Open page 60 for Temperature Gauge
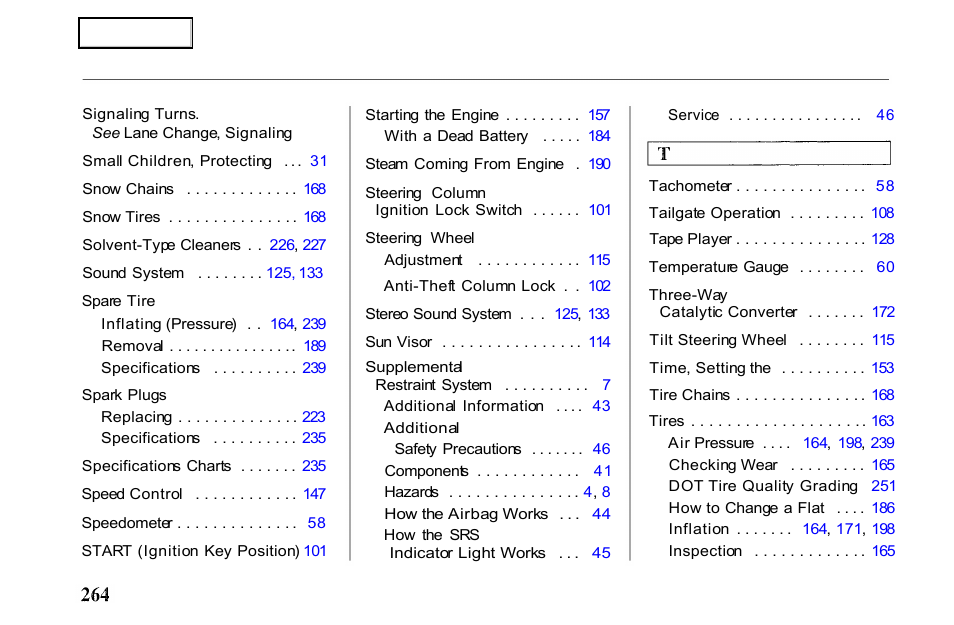Screen dimensions: 954x625 pyautogui.click(x=885, y=267)
